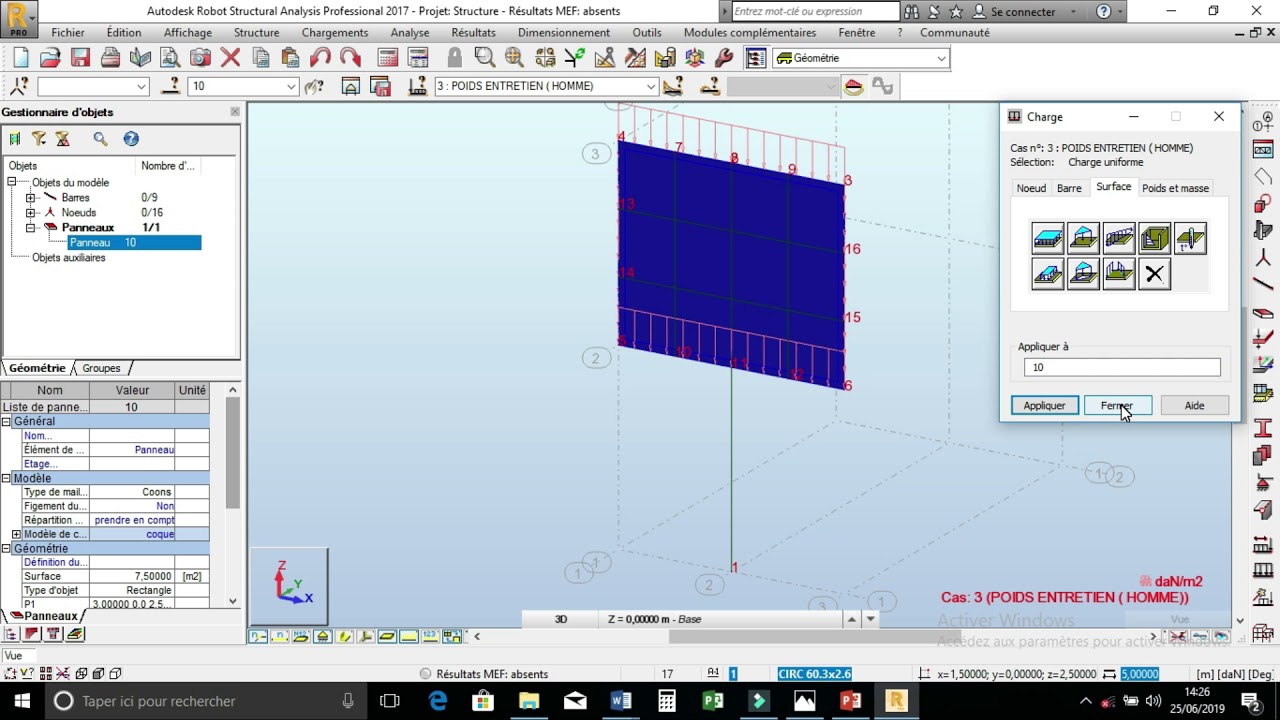Select the load types icon right of case dropdown
This screenshot has width=1280, height=720.
point(673,87)
